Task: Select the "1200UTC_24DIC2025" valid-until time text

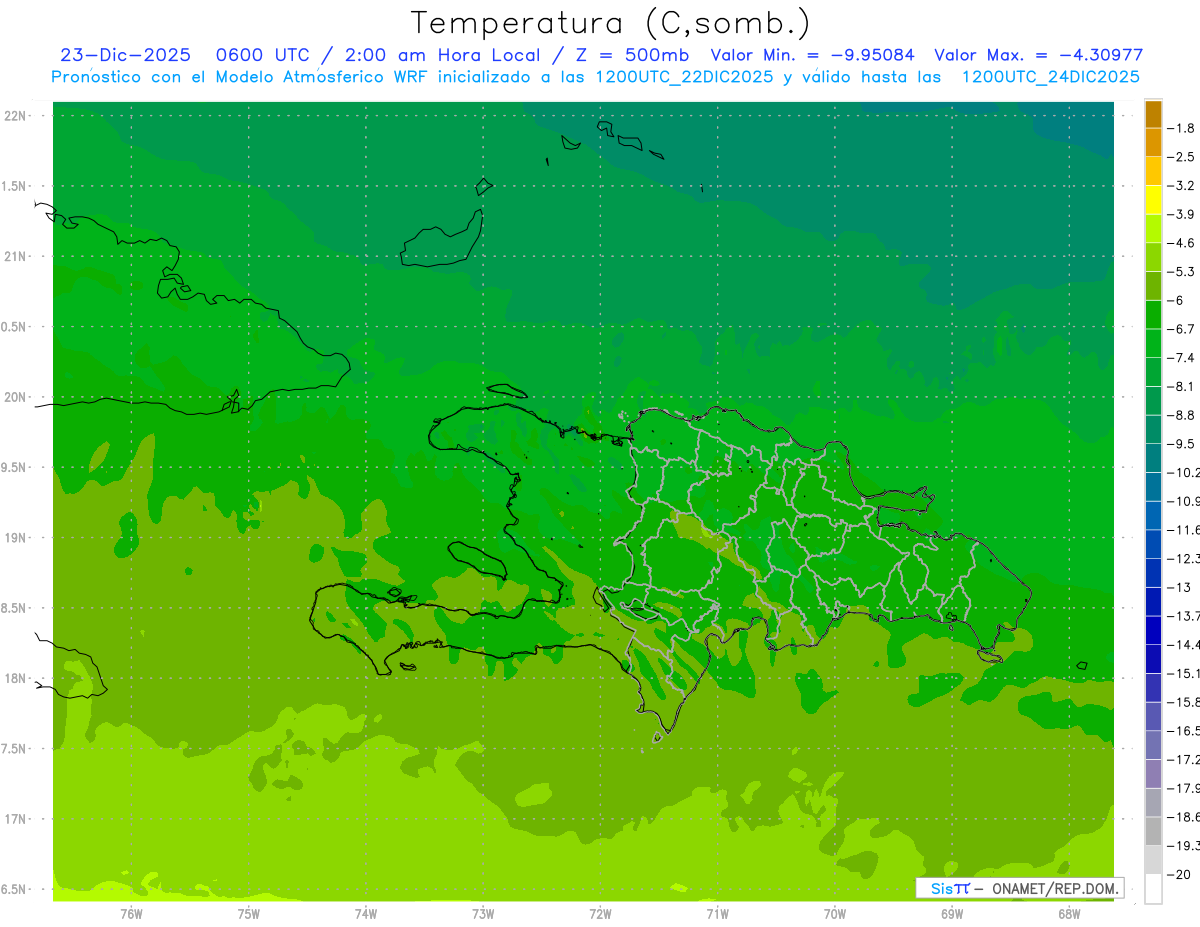Action: 1050,77
